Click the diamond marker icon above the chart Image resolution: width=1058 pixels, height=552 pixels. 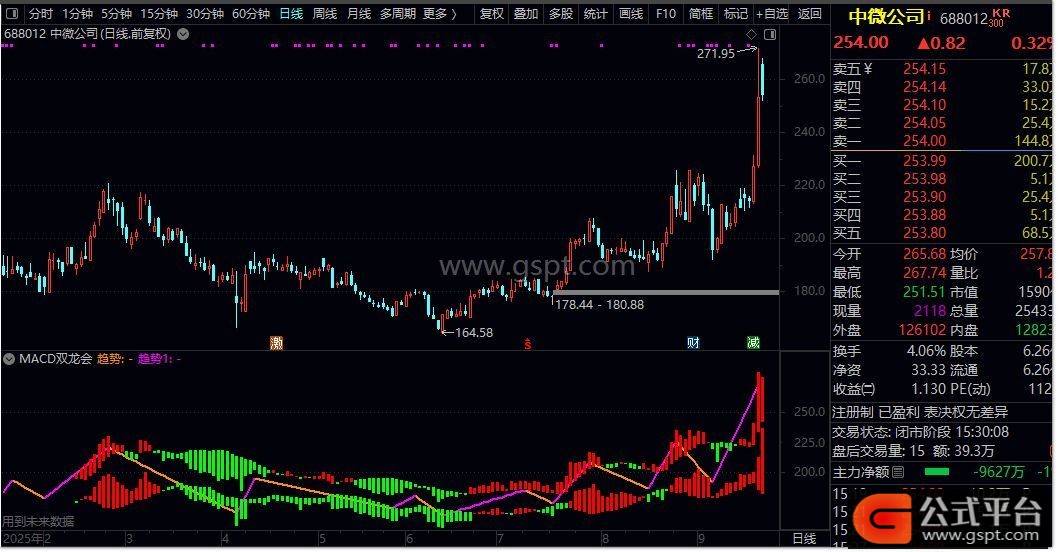[752, 35]
